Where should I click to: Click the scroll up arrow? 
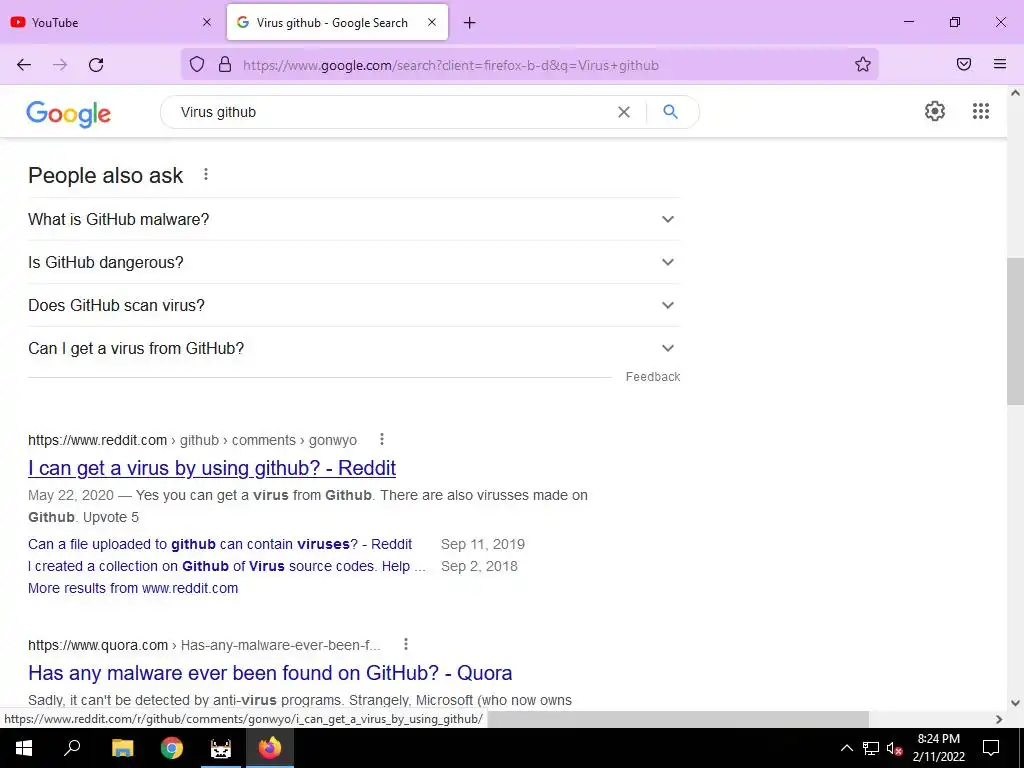coord(1015,93)
